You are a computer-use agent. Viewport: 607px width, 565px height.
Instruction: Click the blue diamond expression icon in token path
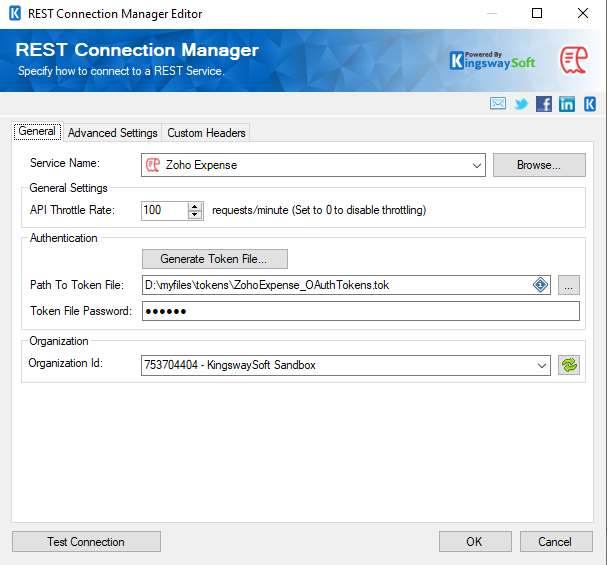click(x=540, y=285)
